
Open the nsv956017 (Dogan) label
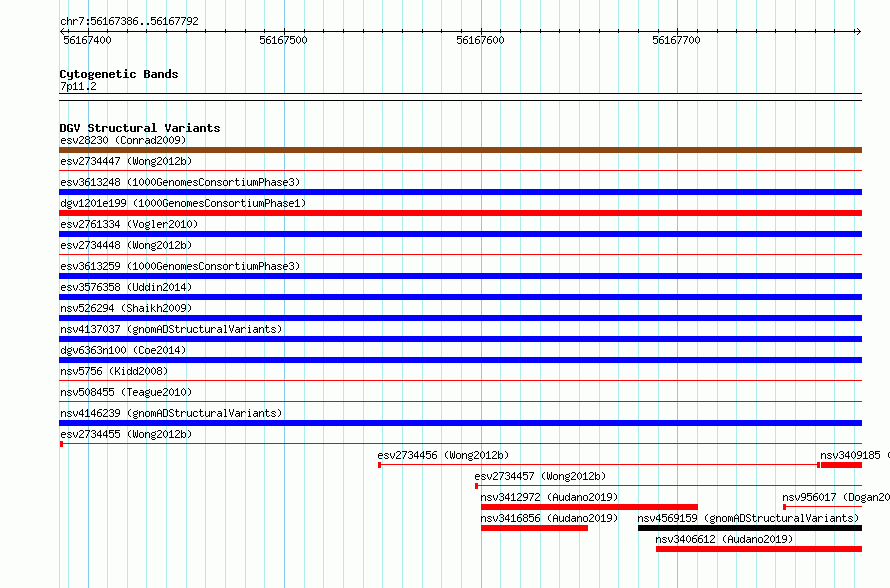pyautogui.click(x=836, y=497)
